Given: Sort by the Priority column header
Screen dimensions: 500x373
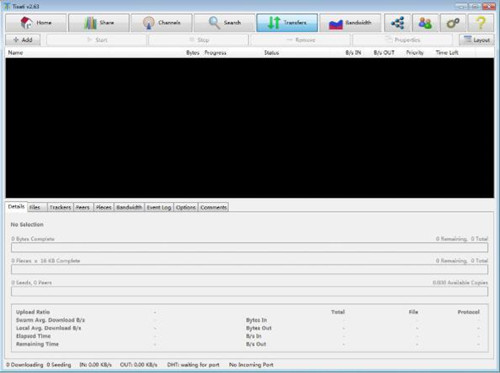Looking at the screenshot, I should coord(415,53).
